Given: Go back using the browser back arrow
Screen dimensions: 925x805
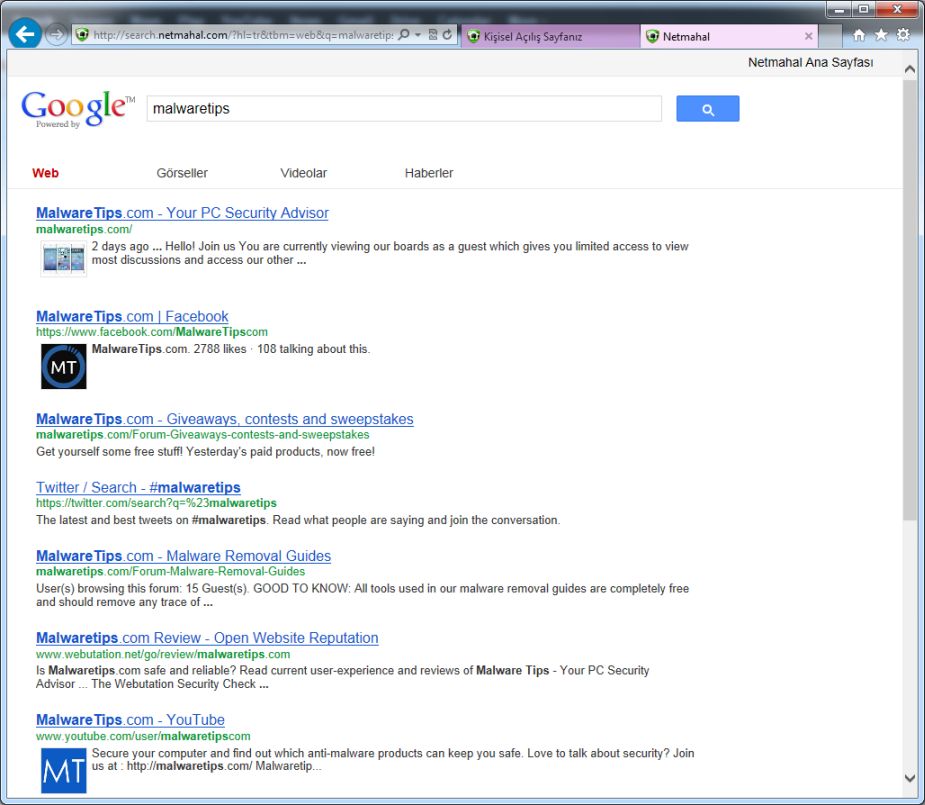Looking at the screenshot, I should point(25,34).
